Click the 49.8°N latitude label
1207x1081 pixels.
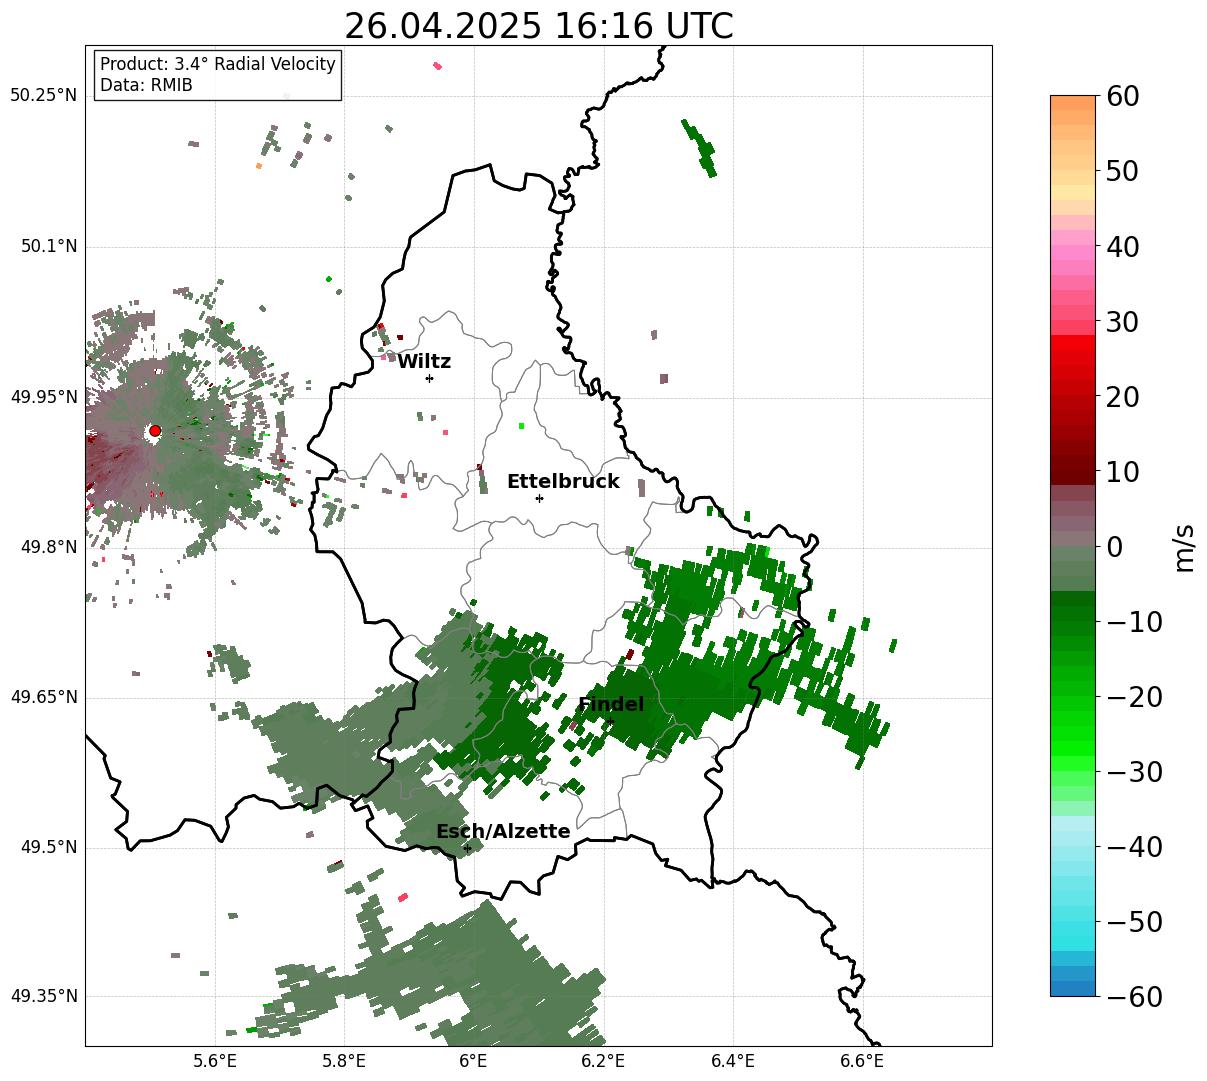click(49, 547)
